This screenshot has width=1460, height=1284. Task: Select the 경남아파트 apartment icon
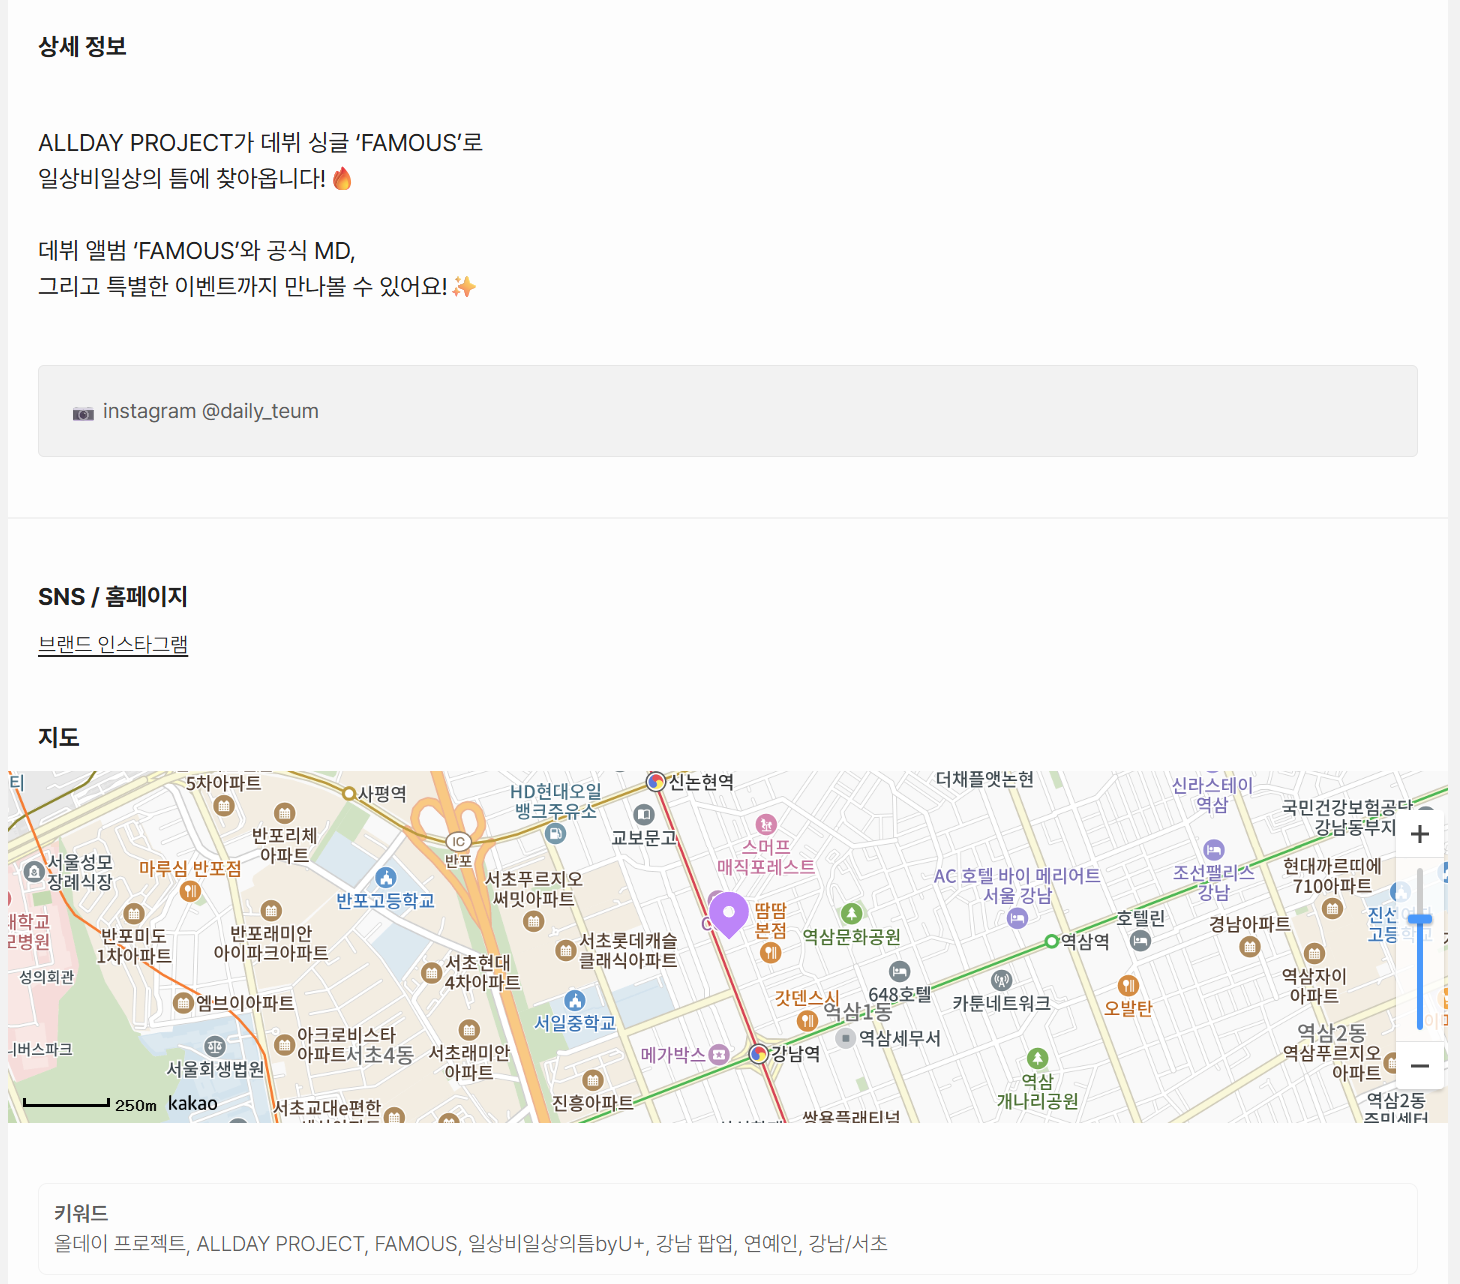[x=1250, y=947]
